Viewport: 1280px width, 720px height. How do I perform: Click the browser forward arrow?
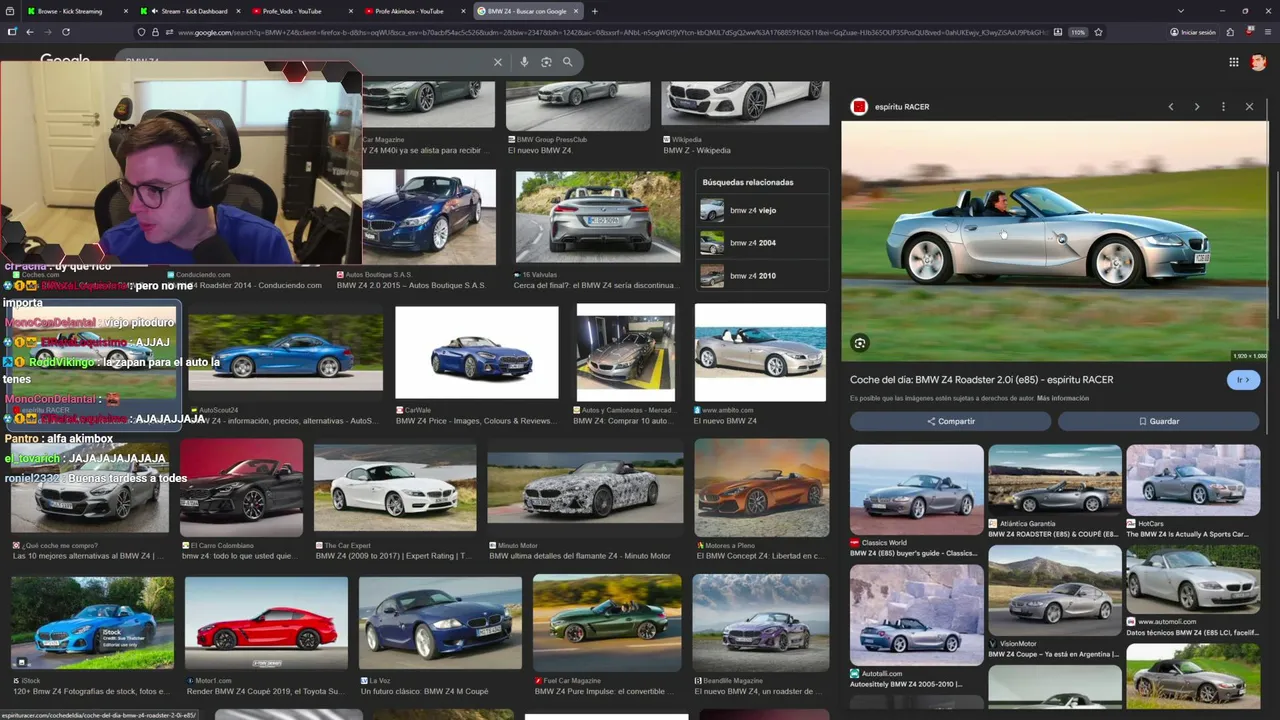click(47, 32)
